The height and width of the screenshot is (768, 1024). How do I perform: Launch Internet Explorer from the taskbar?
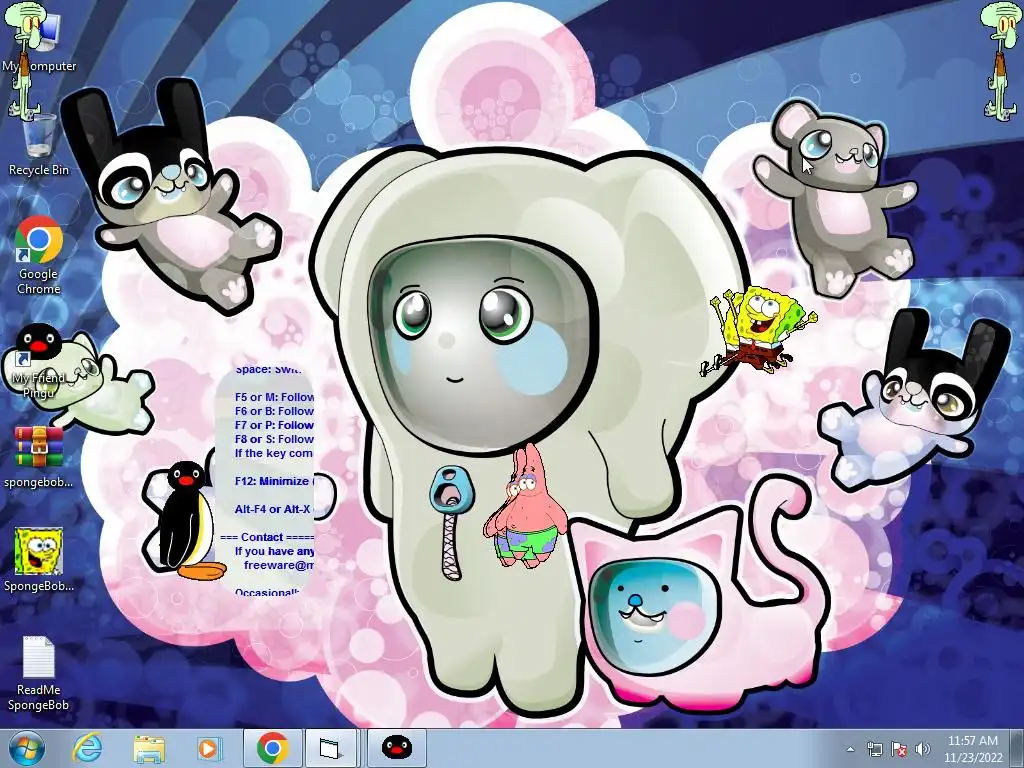coord(88,748)
